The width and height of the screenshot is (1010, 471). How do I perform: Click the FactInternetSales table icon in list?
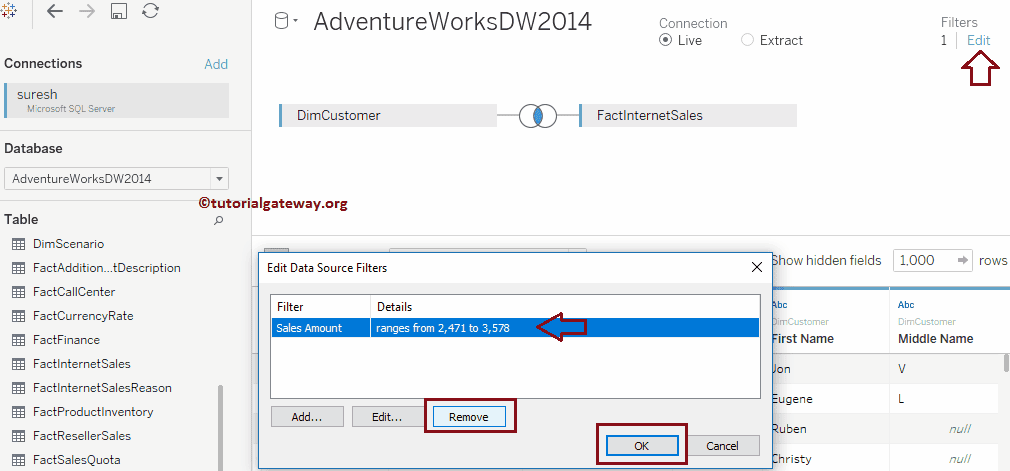(x=18, y=364)
